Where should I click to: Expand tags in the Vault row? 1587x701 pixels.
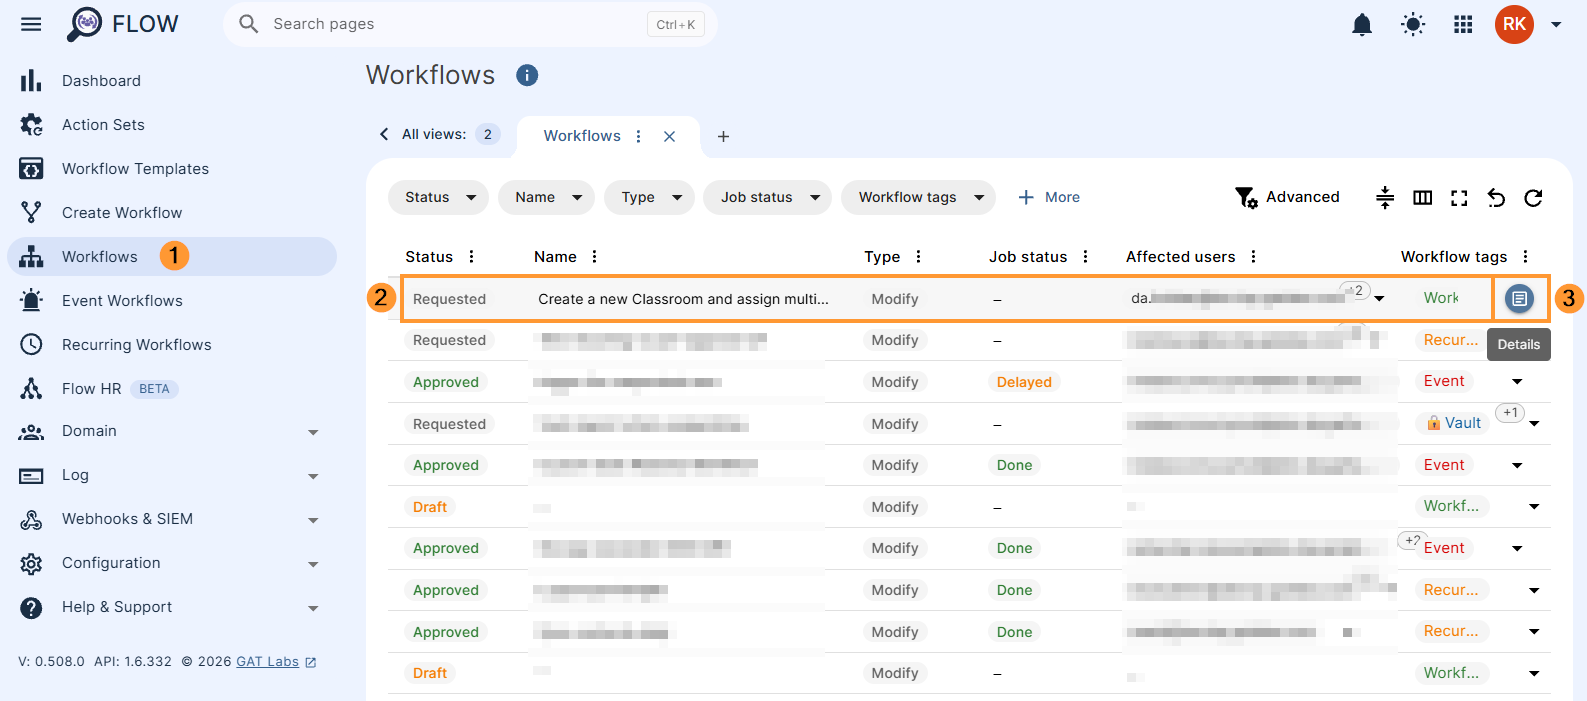(1534, 424)
